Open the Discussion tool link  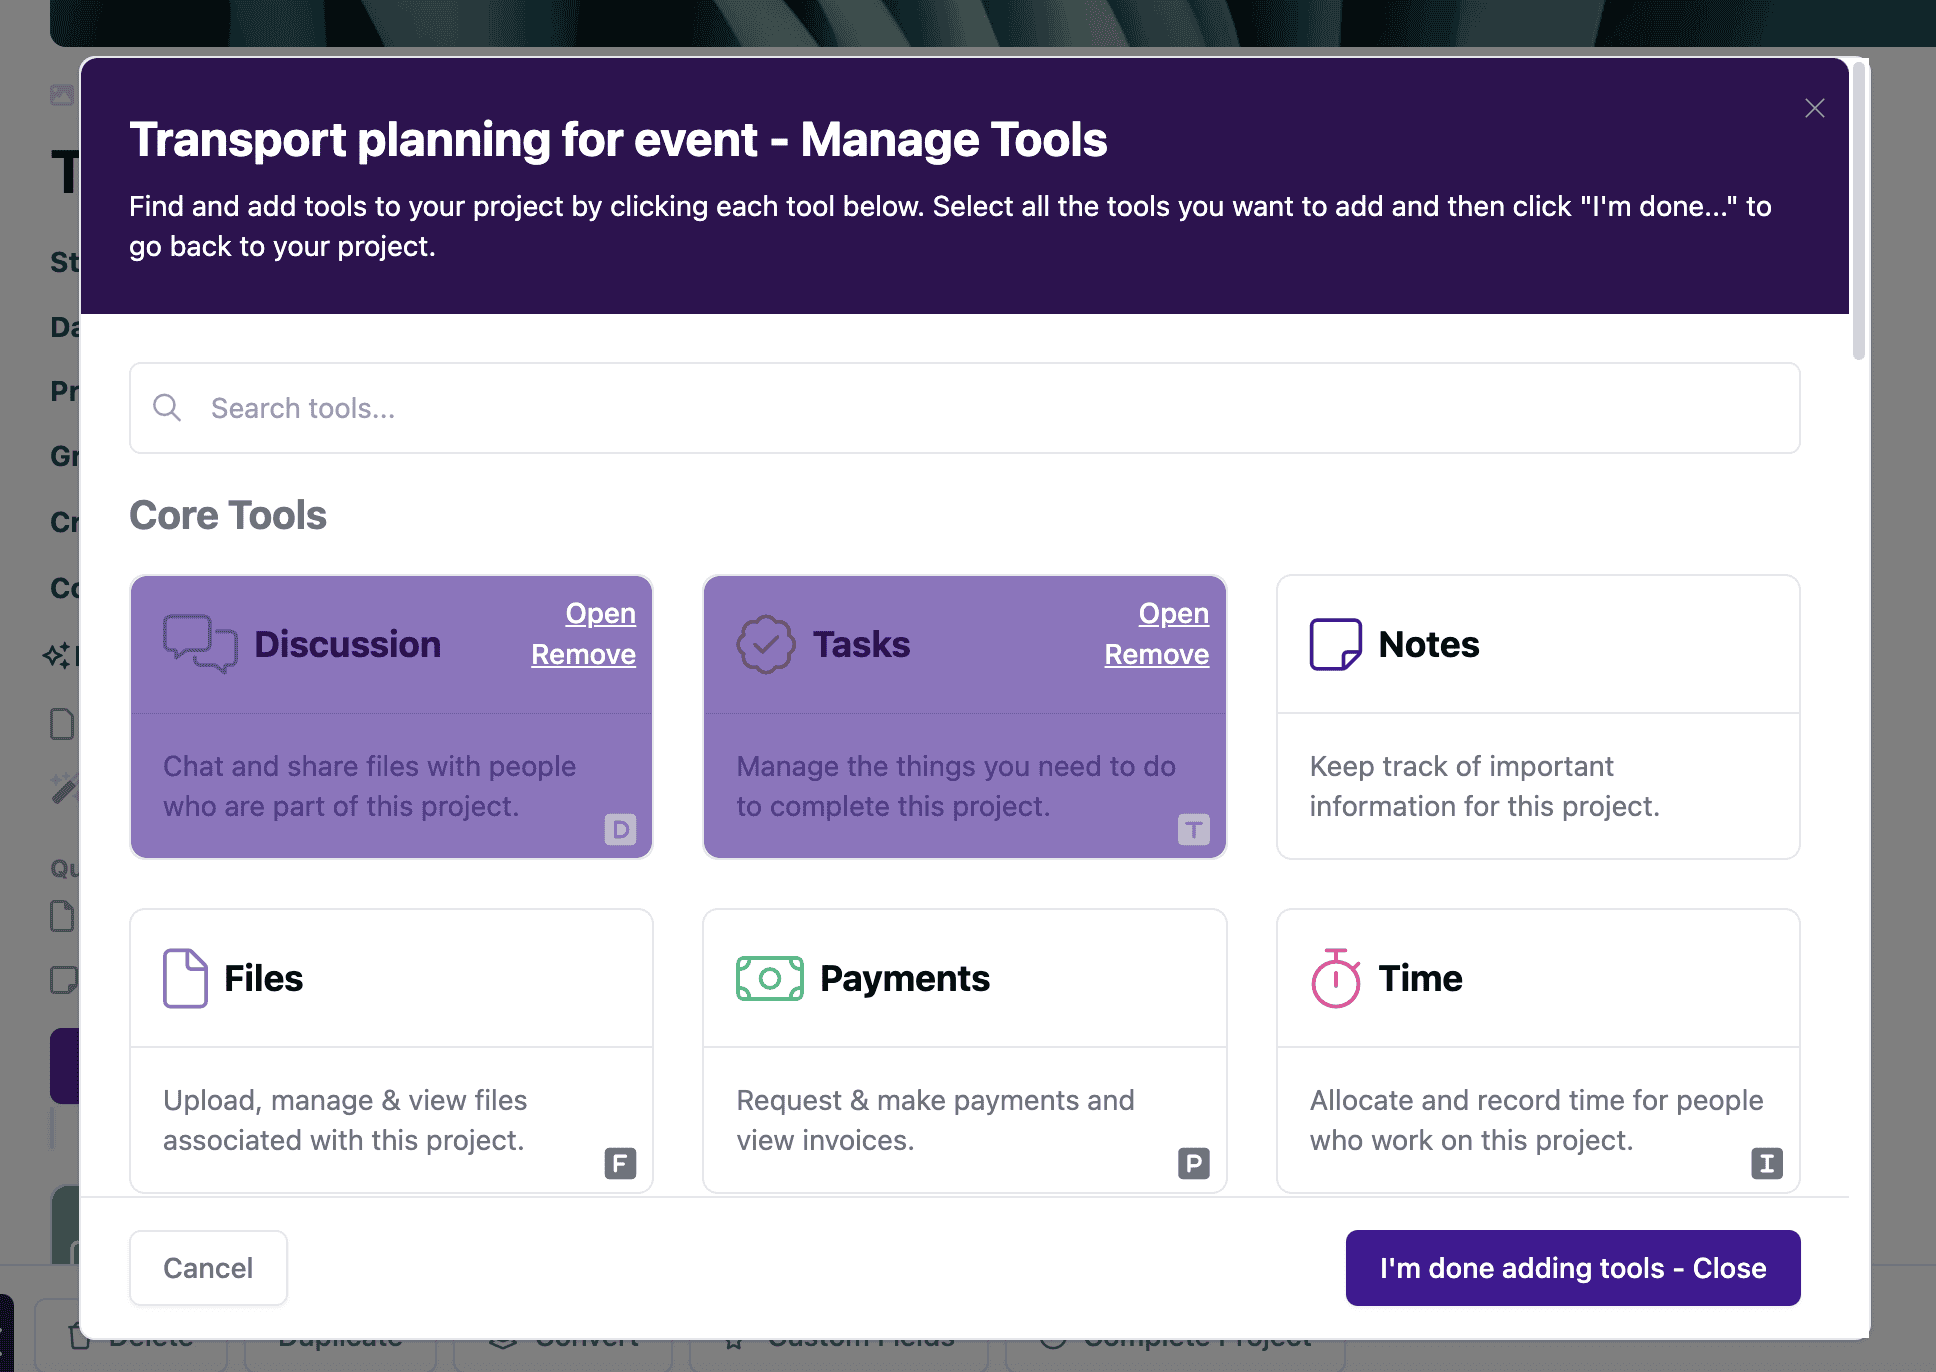coord(600,613)
